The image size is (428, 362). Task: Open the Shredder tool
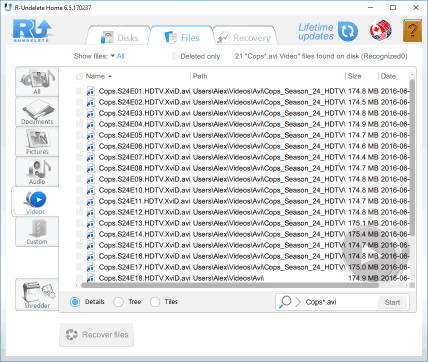point(37,295)
